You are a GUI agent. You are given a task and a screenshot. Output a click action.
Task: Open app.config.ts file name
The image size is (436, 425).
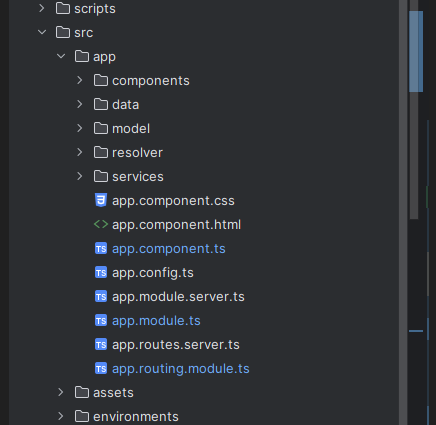point(153,273)
